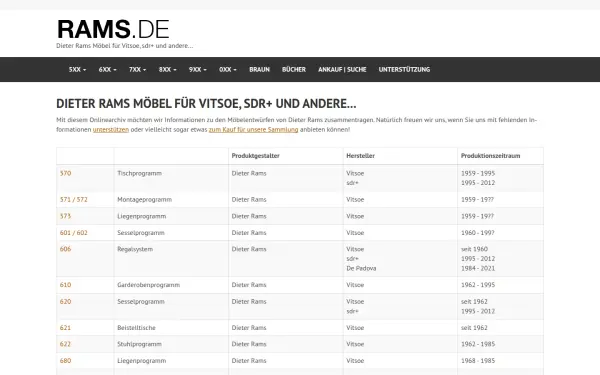This screenshot has width=600, height=375.
Task: Click the tagline under the RAMS.DE logo
Action: pos(125,46)
